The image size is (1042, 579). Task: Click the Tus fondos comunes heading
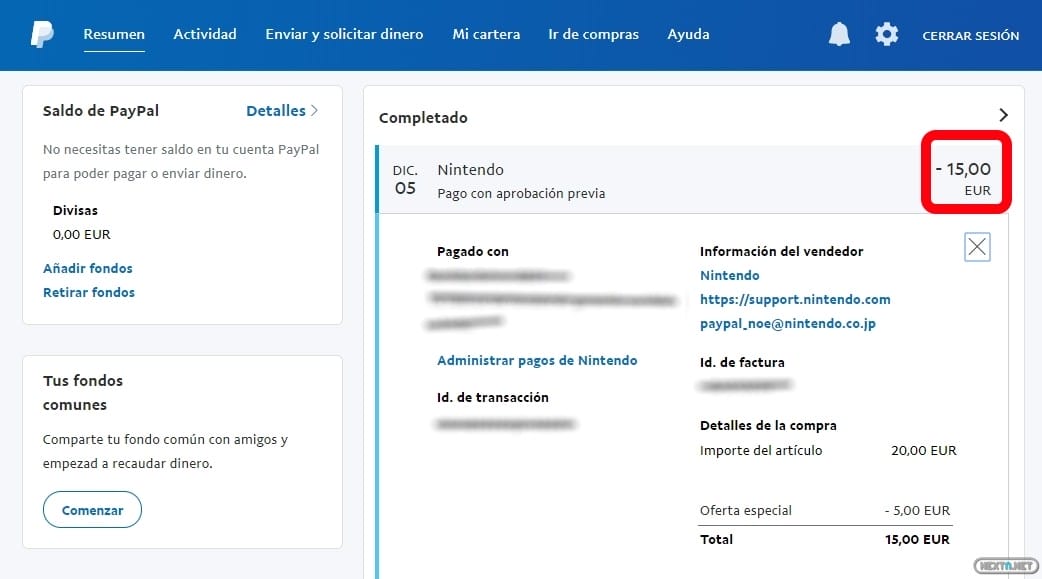coord(83,393)
